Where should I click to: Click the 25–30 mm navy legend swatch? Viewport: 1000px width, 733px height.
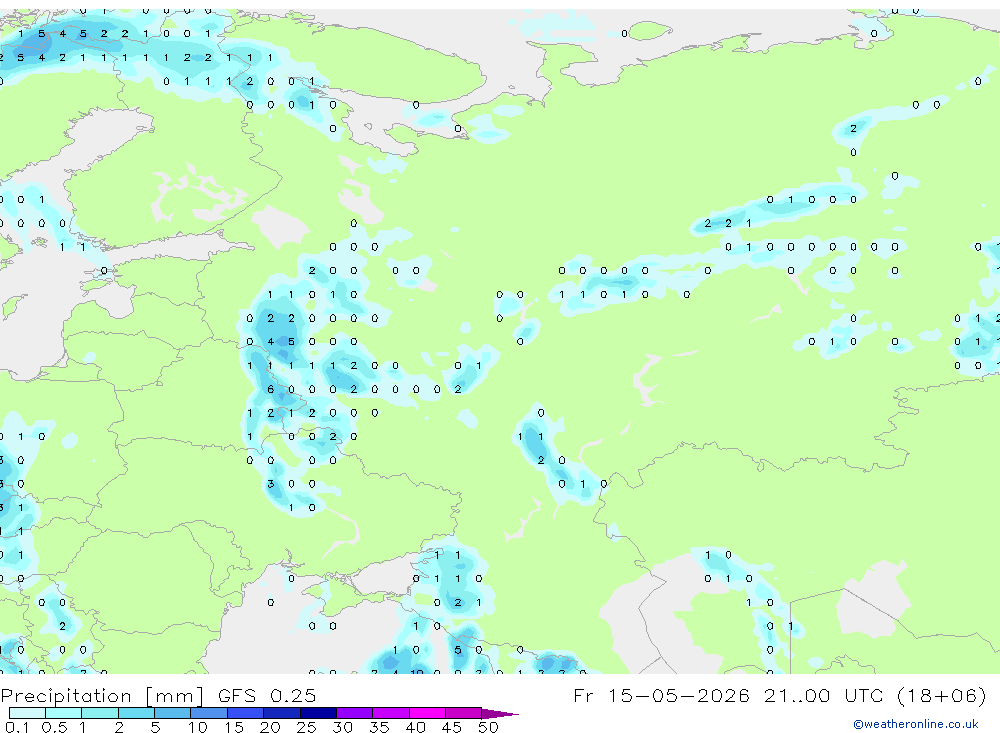(318, 713)
